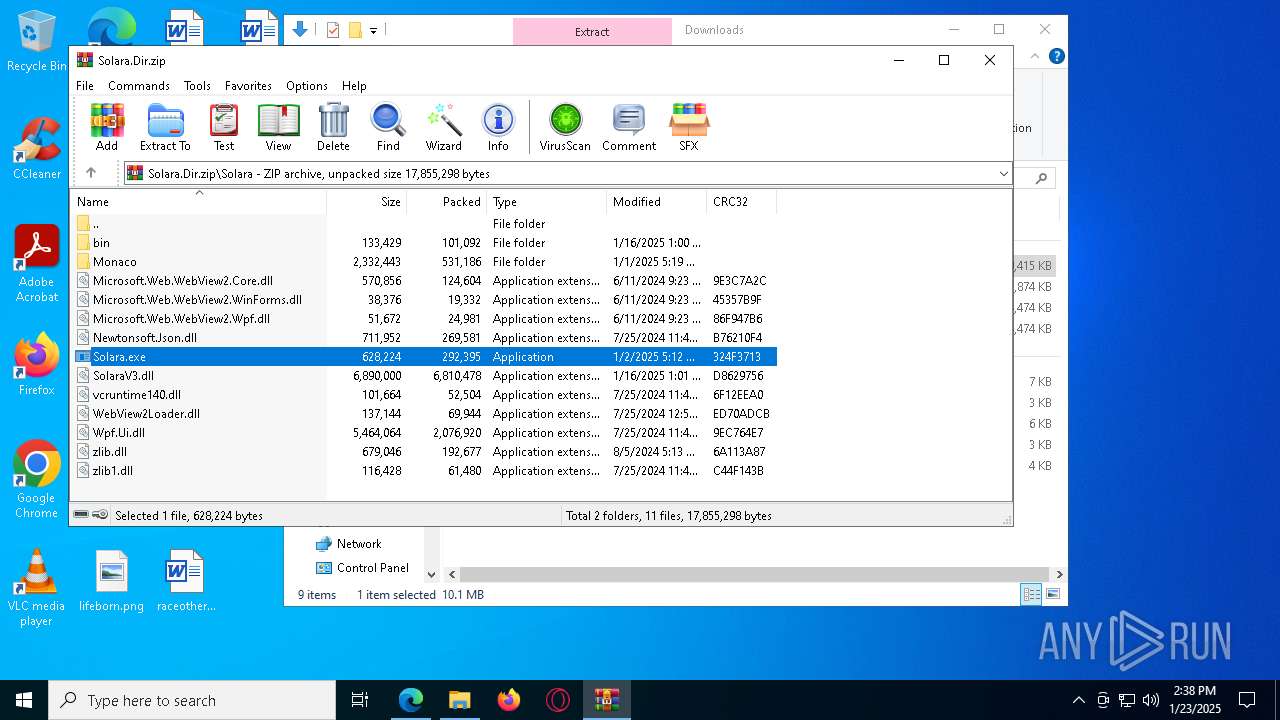Select Microsoft.Web.WebView2.Core.dll
This screenshot has width=1280, height=720.
click(x=425, y=281)
